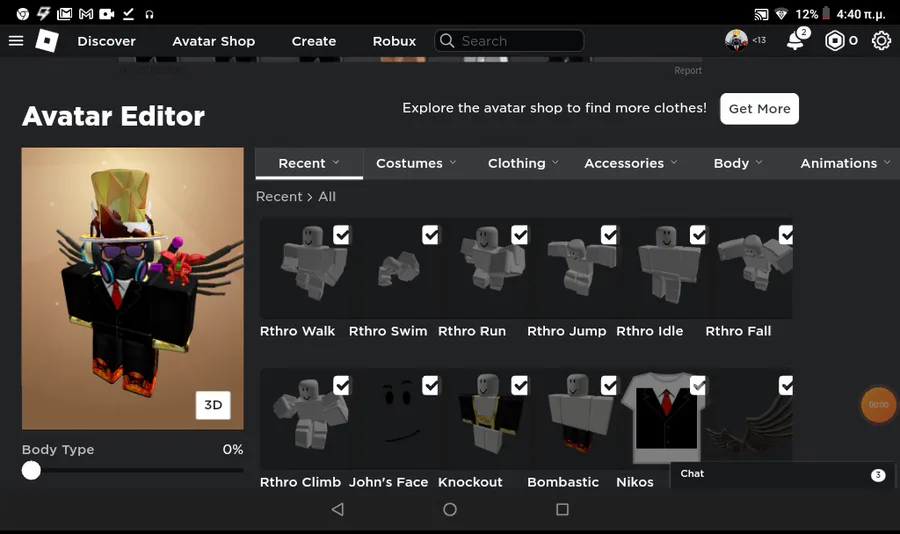Tap the Android home button
This screenshot has height=534, width=900.
(450, 509)
